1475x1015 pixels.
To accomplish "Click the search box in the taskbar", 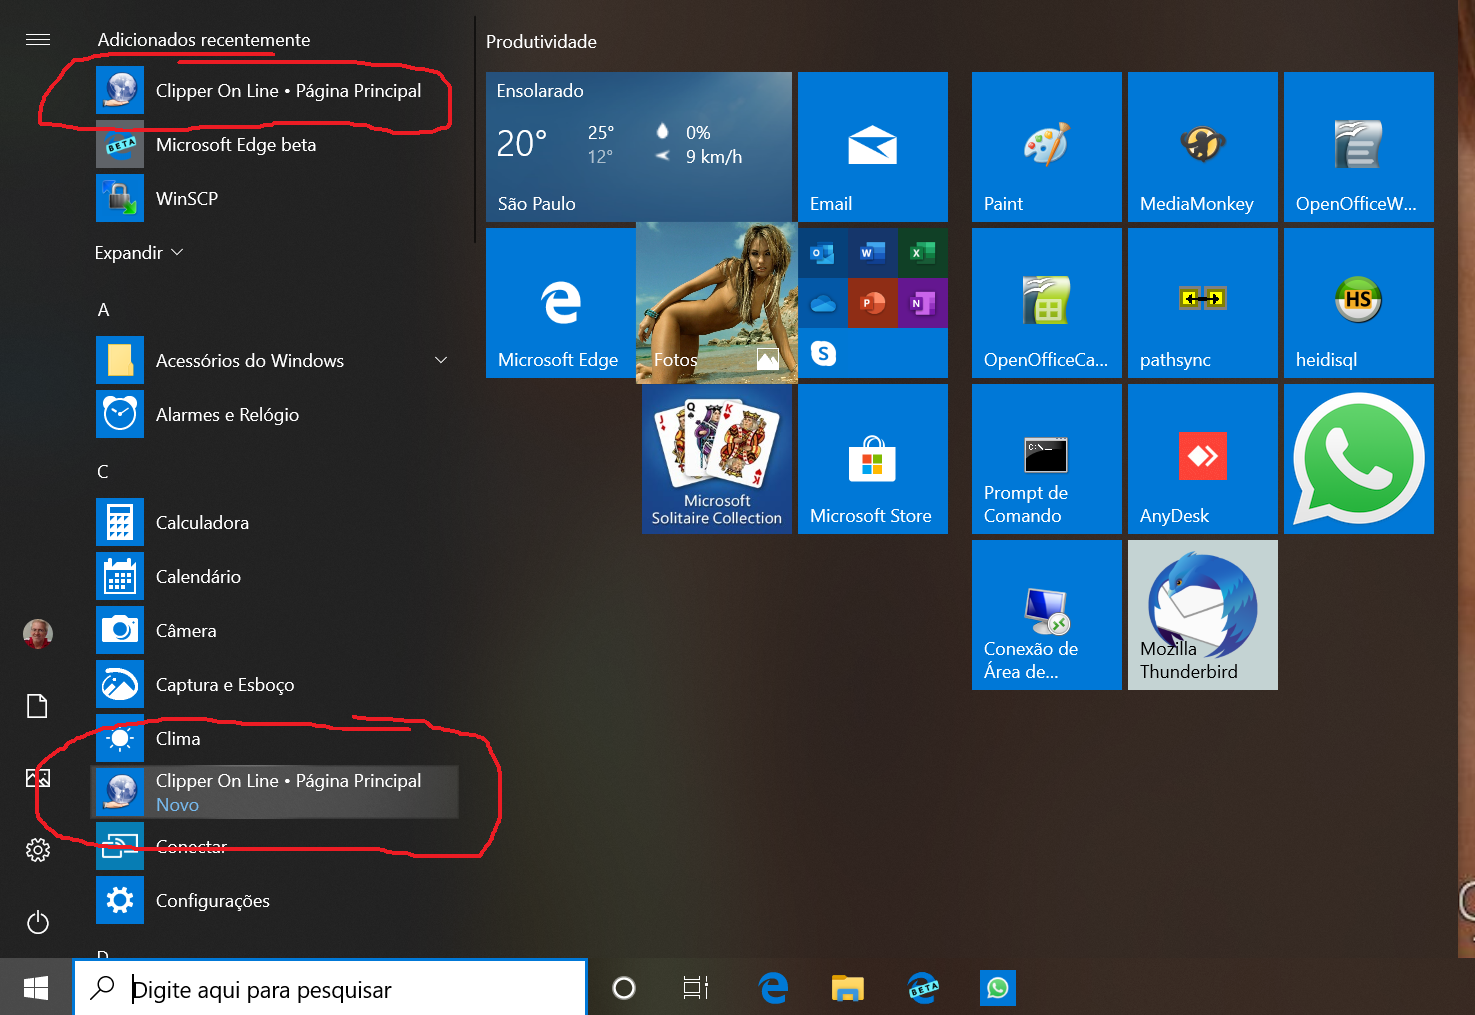I will coord(330,989).
